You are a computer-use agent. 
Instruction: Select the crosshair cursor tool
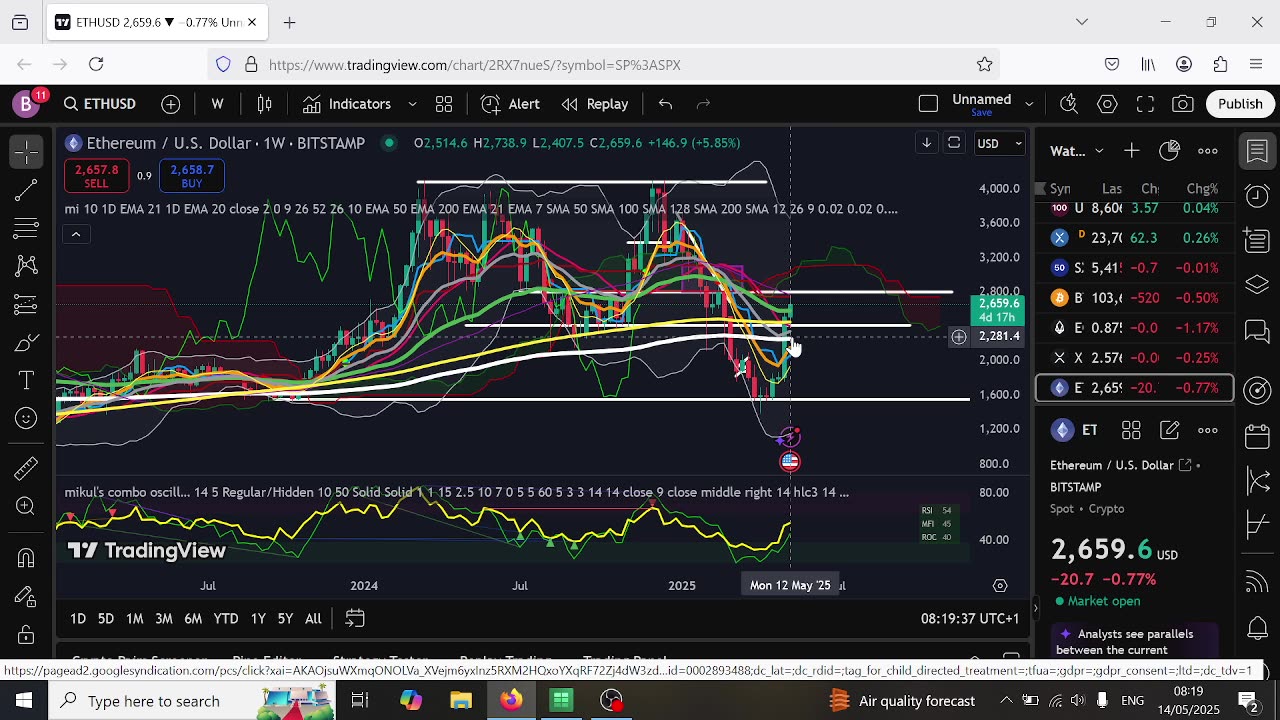pyautogui.click(x=27, y=152)
